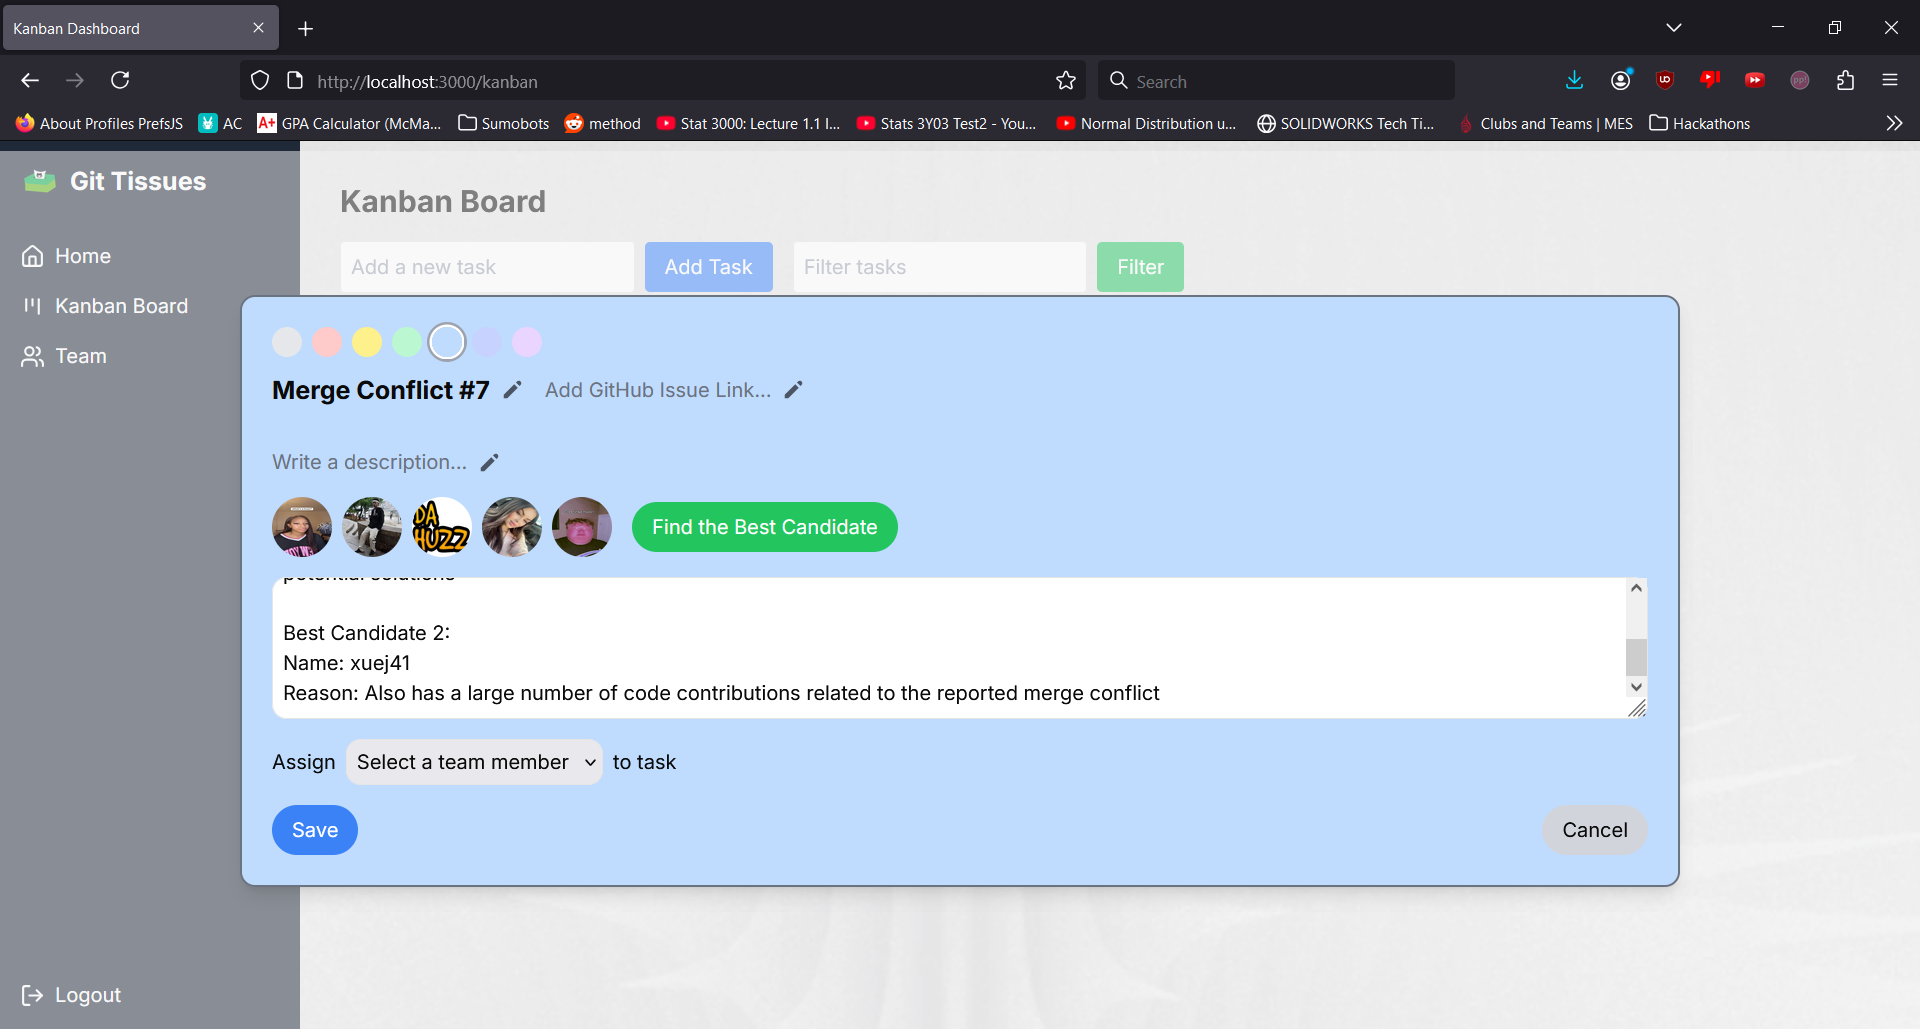Reload the page with the refresh icon
Image resolution: width=1920 pixels, height=1029 pixels.
pos(120,80)
